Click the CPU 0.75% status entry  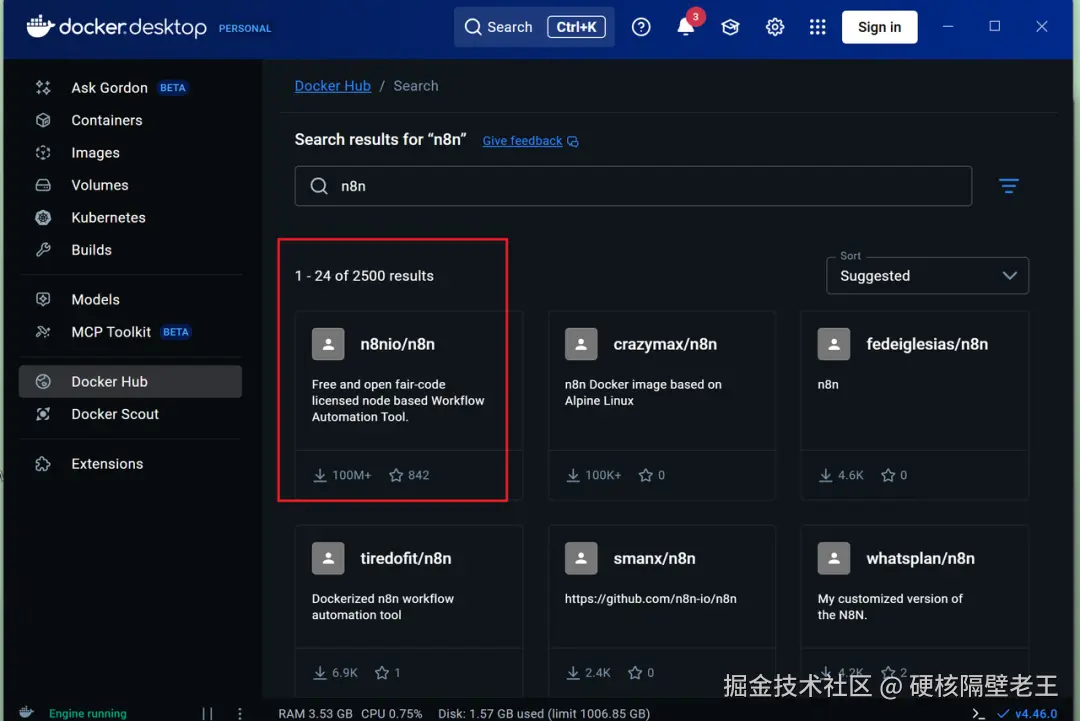(x=391, y=713)
